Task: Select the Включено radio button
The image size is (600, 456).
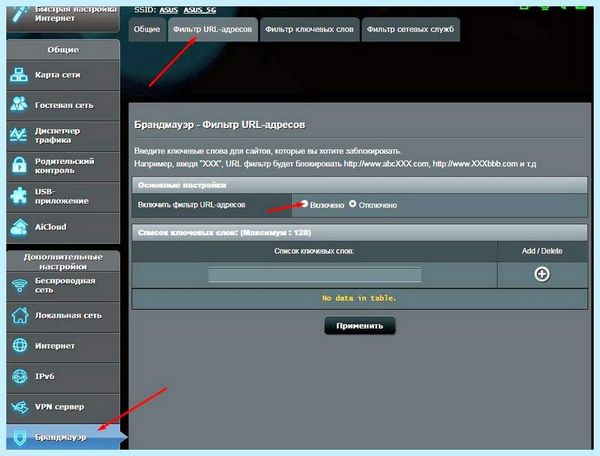Action: [305, 204]
